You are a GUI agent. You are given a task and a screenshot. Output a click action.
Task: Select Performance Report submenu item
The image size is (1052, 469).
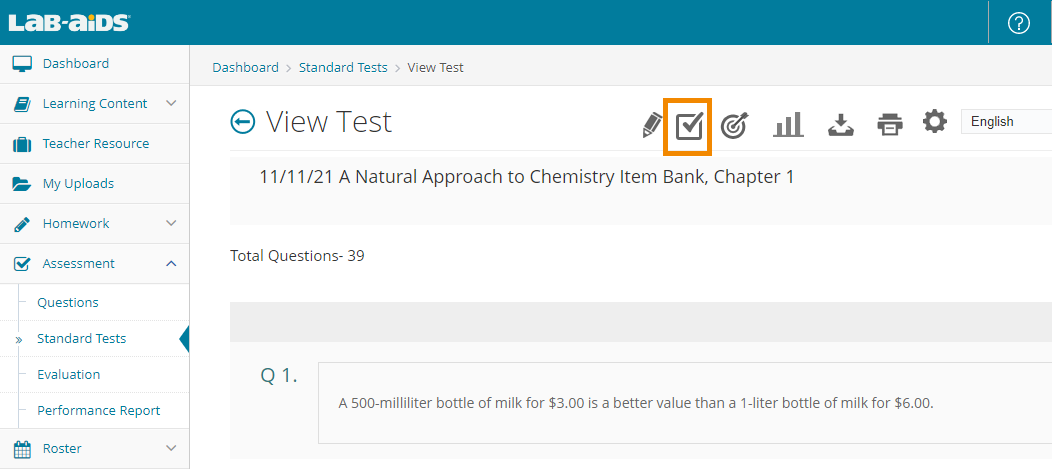[x=98, y=411]
